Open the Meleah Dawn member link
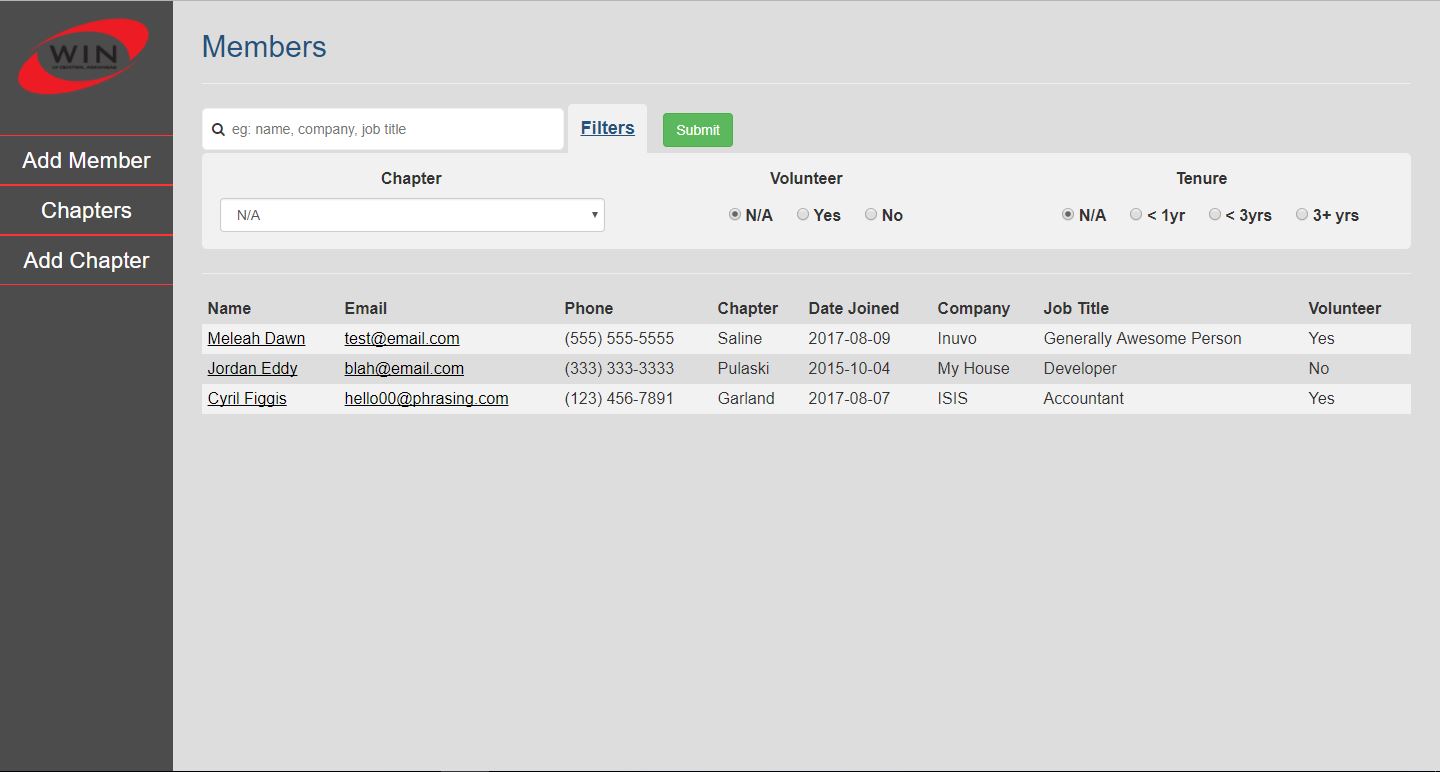 256,338
